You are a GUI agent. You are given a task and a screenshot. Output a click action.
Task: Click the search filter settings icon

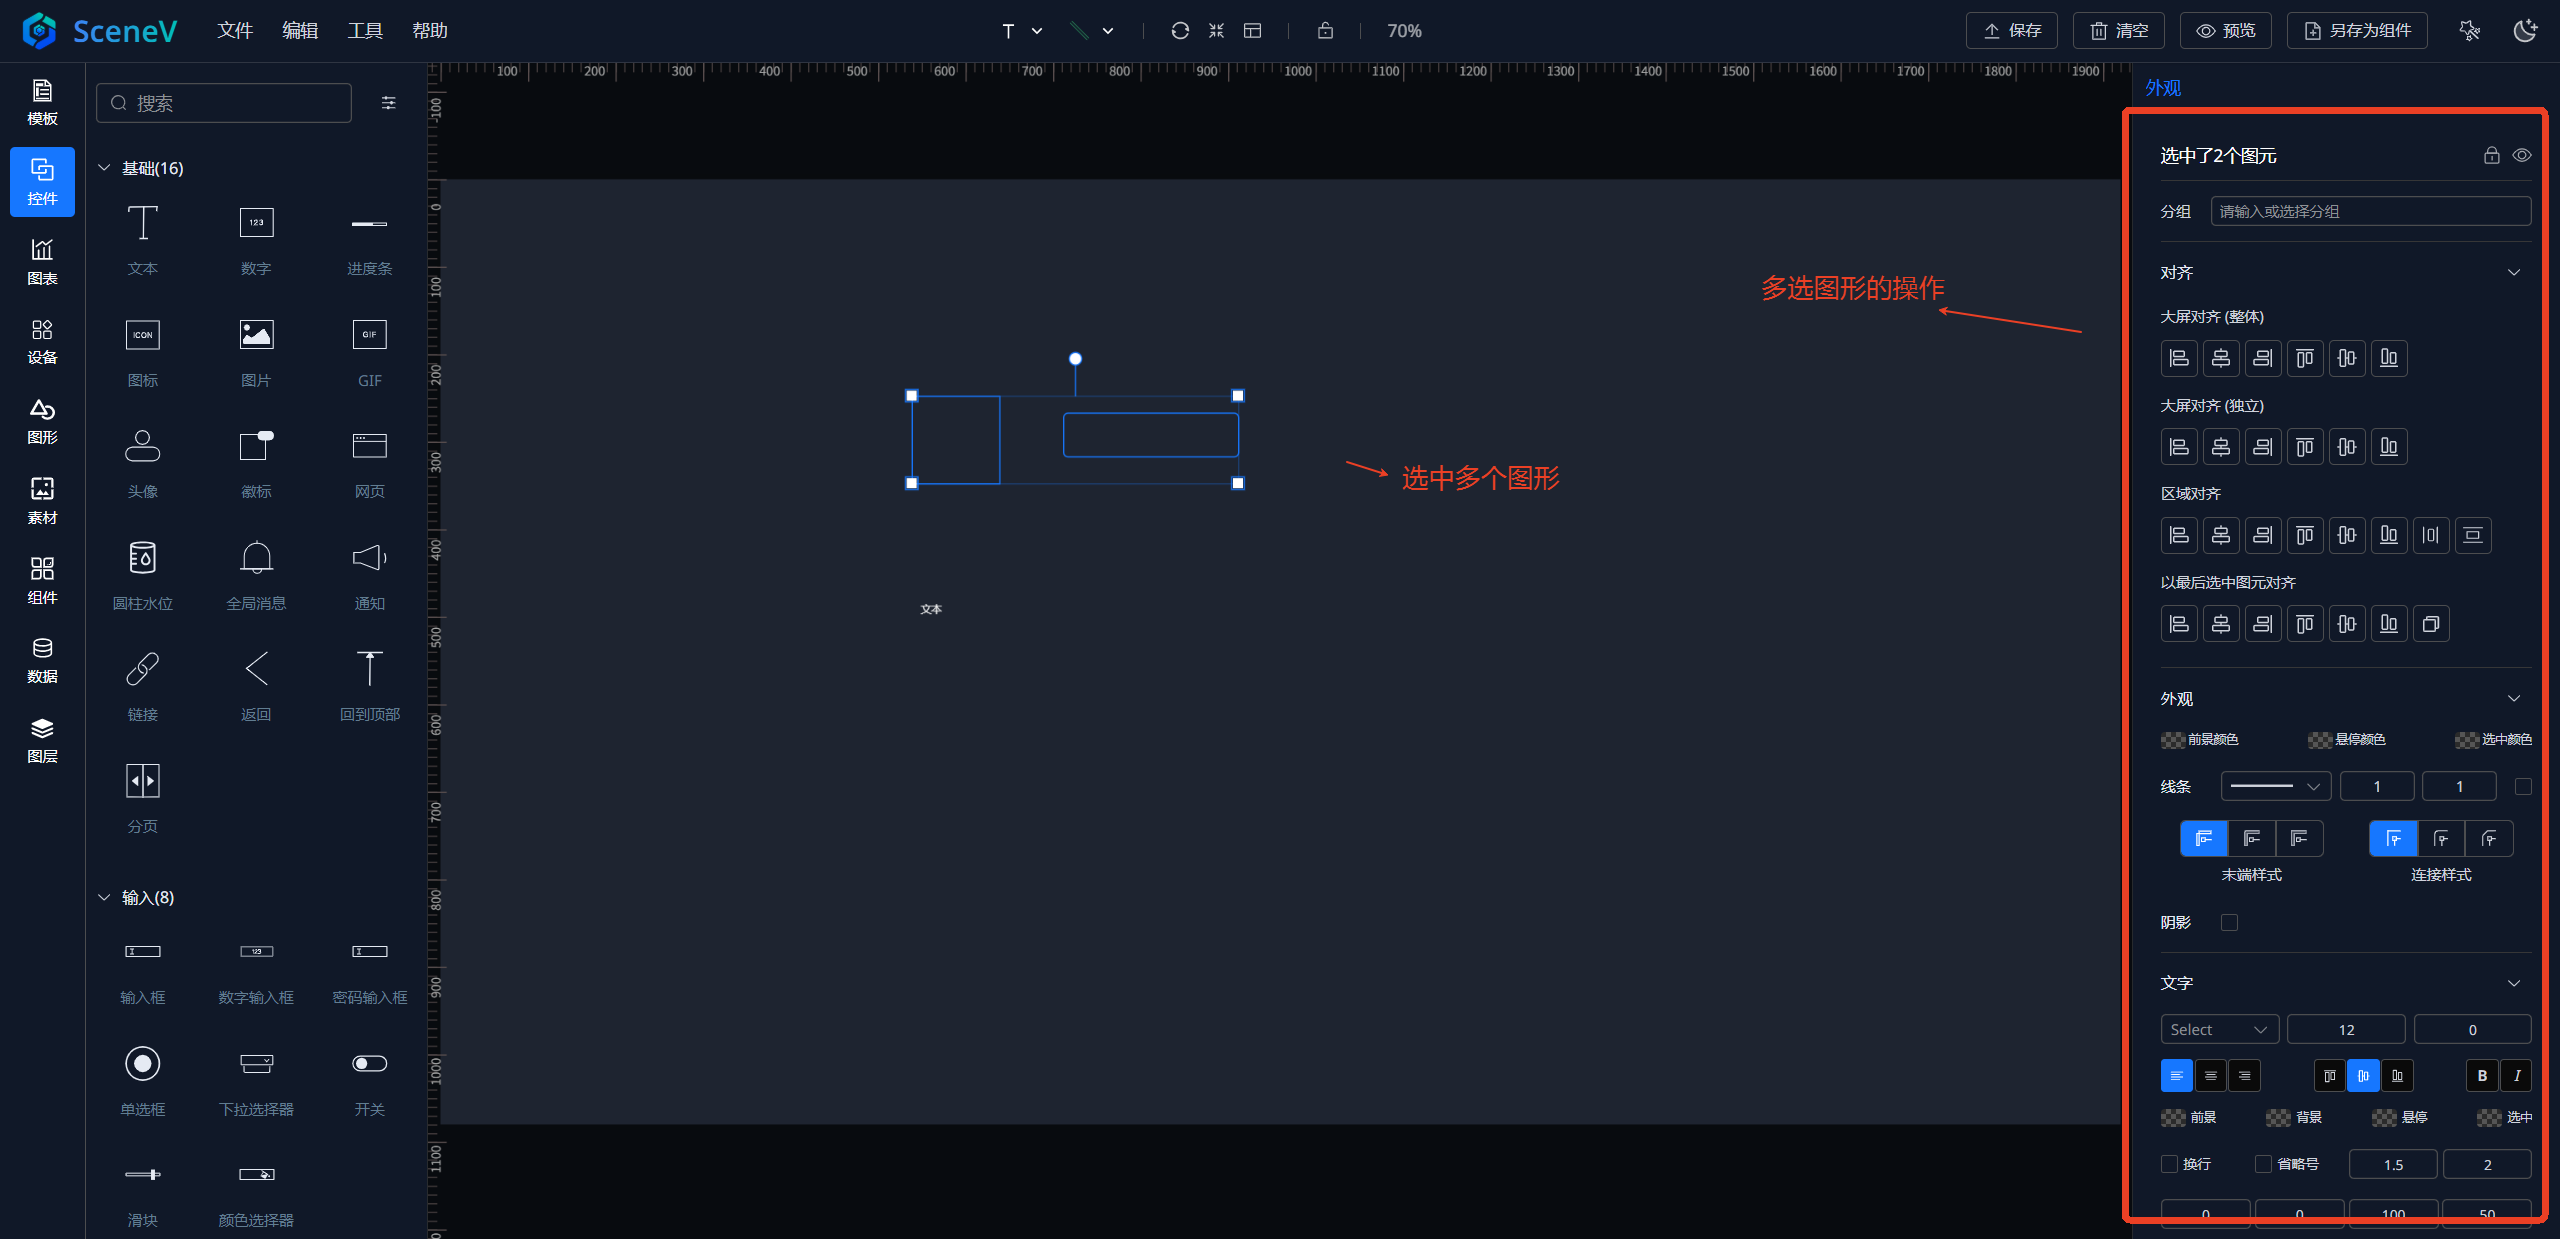[x=389, y=103]
